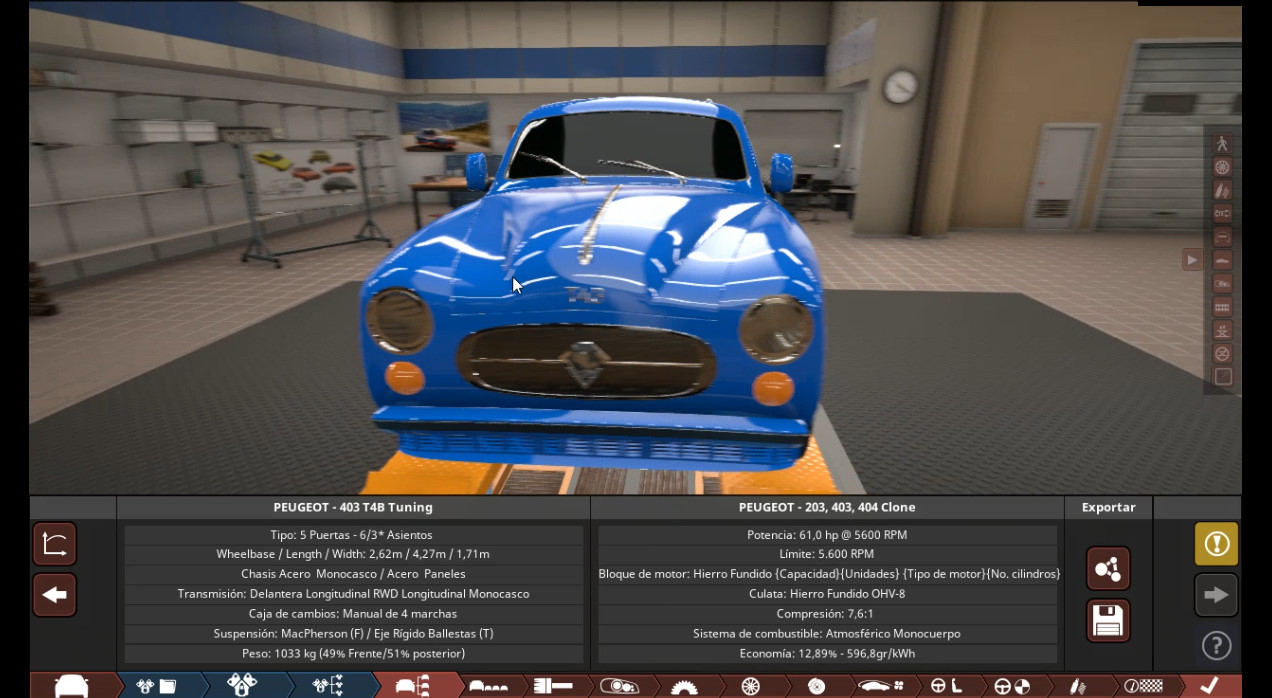Click the Economía: 12,89% row

pyautogui.click(x=827, y=654)
